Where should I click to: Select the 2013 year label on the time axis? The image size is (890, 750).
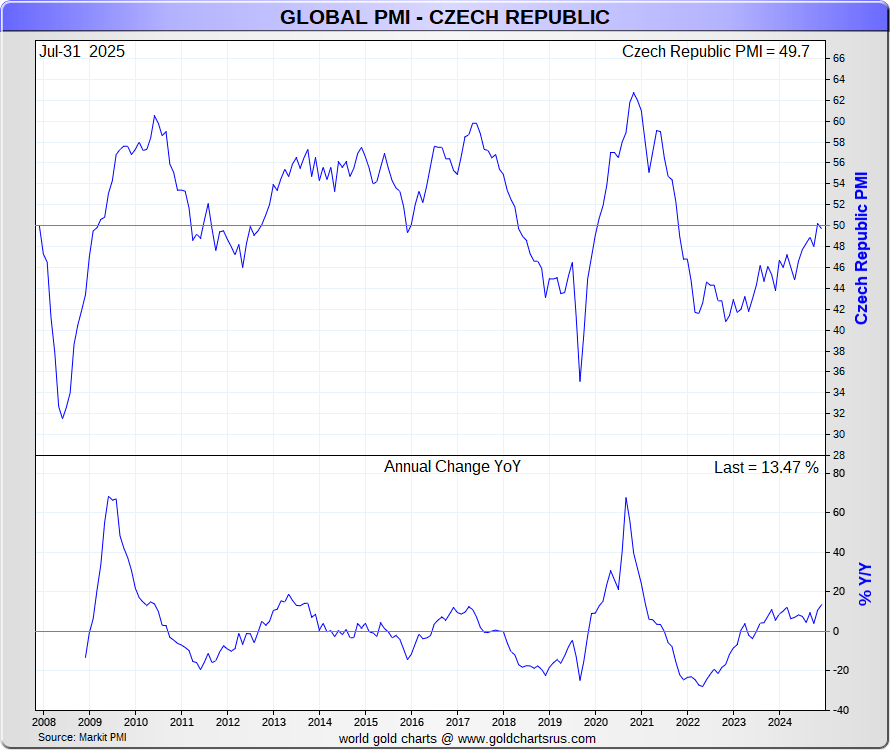[x=274, y=722]
